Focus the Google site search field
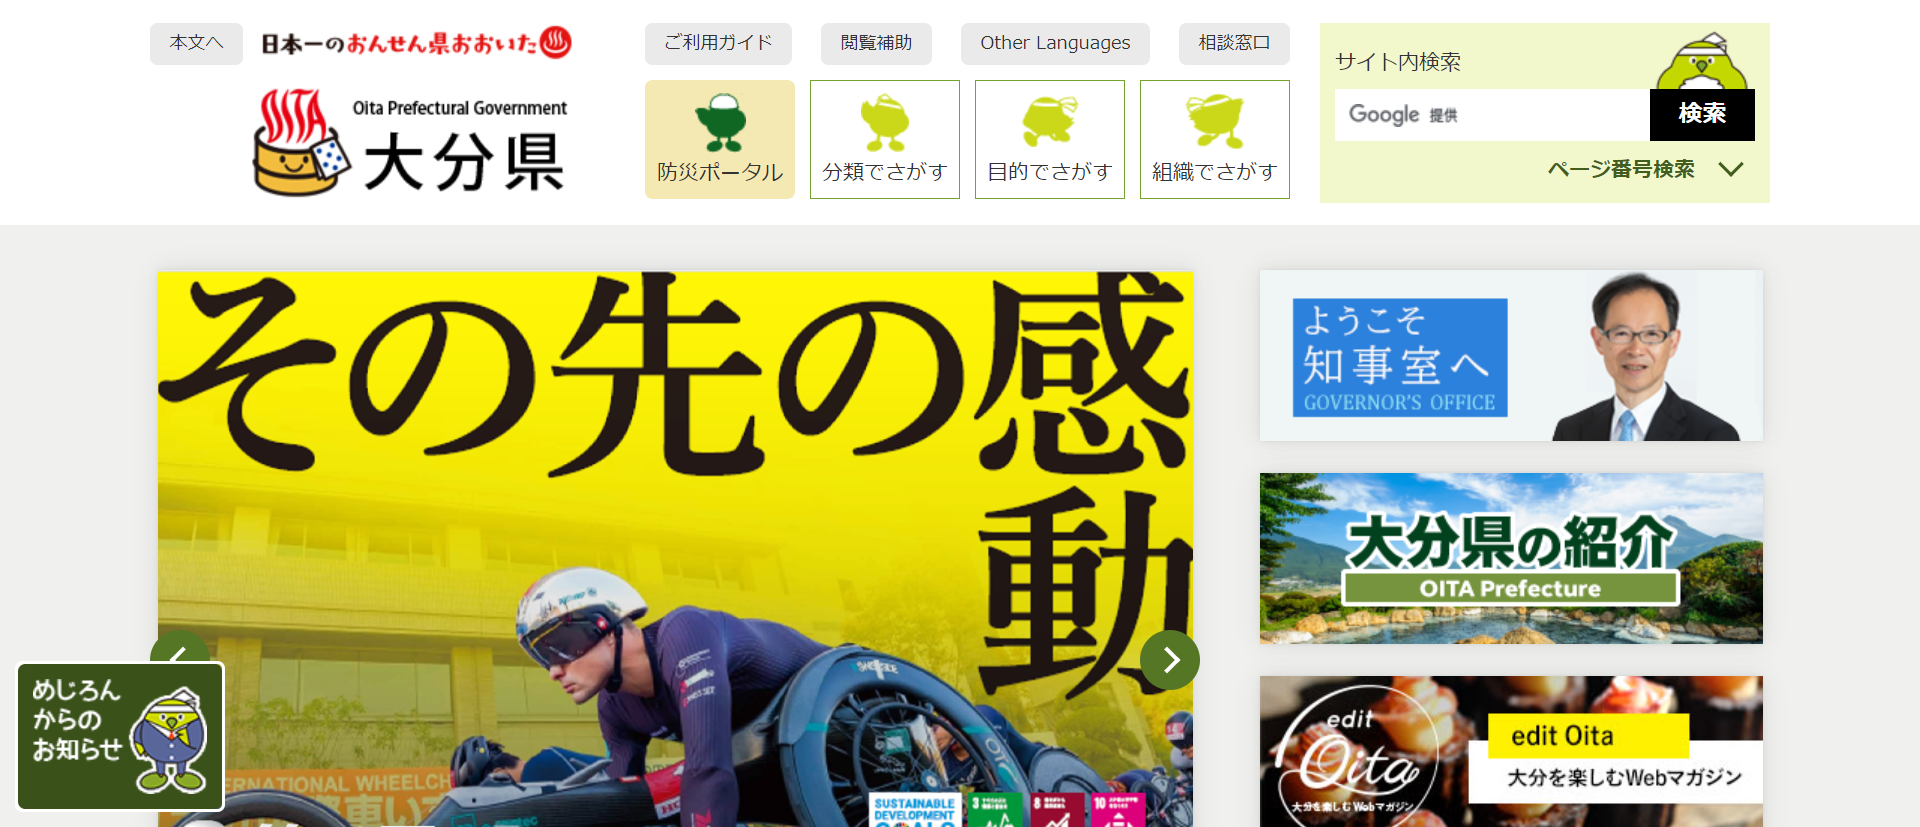1920x827 pixels. click(x=1492, y=114)
